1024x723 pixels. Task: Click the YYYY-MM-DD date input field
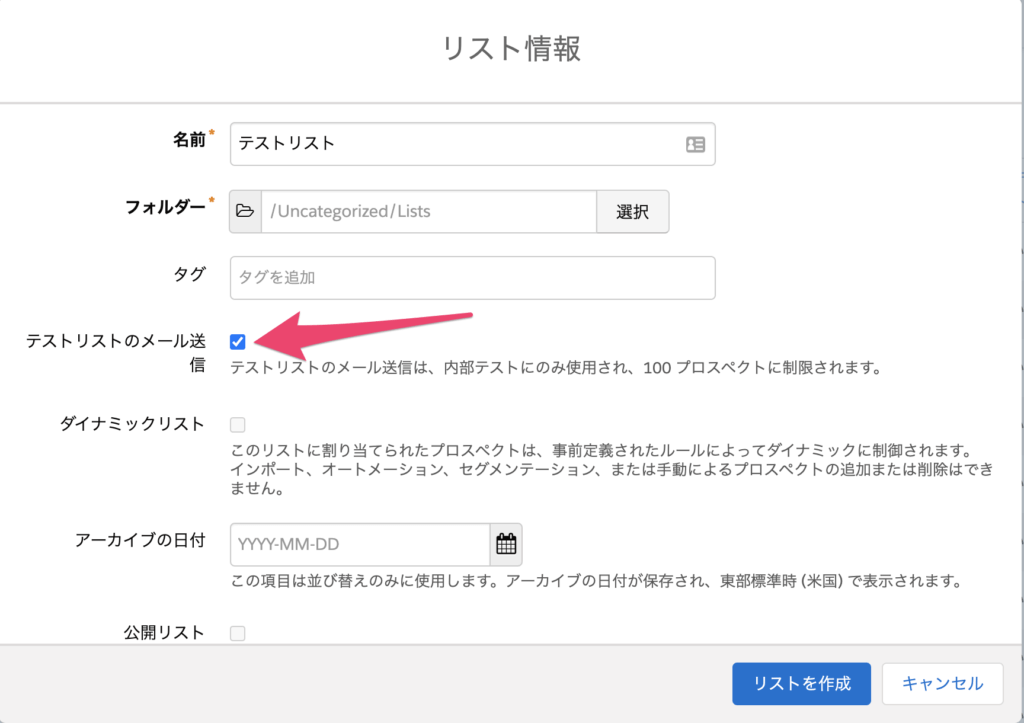[x=360, y=544]
